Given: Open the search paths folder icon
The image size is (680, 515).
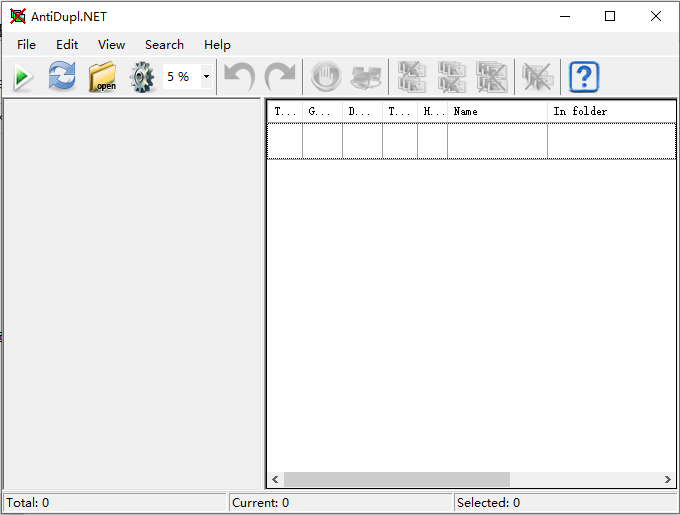Looking at the screenshot, I should 102,77.
